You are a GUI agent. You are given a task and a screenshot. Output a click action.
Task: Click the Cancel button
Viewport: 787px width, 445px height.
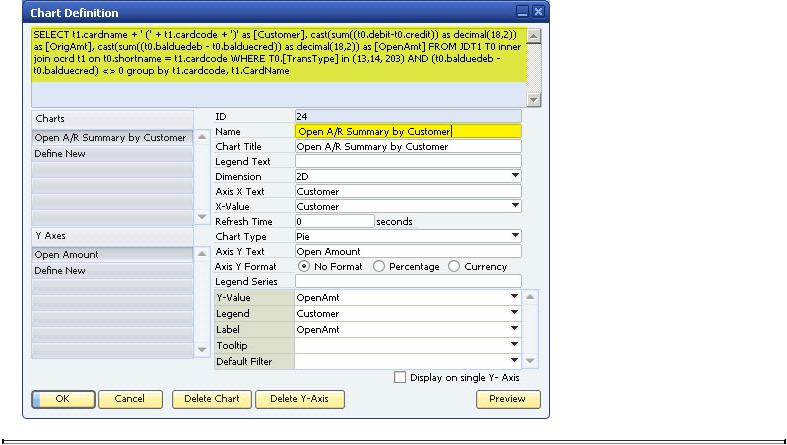pos(130,399)
